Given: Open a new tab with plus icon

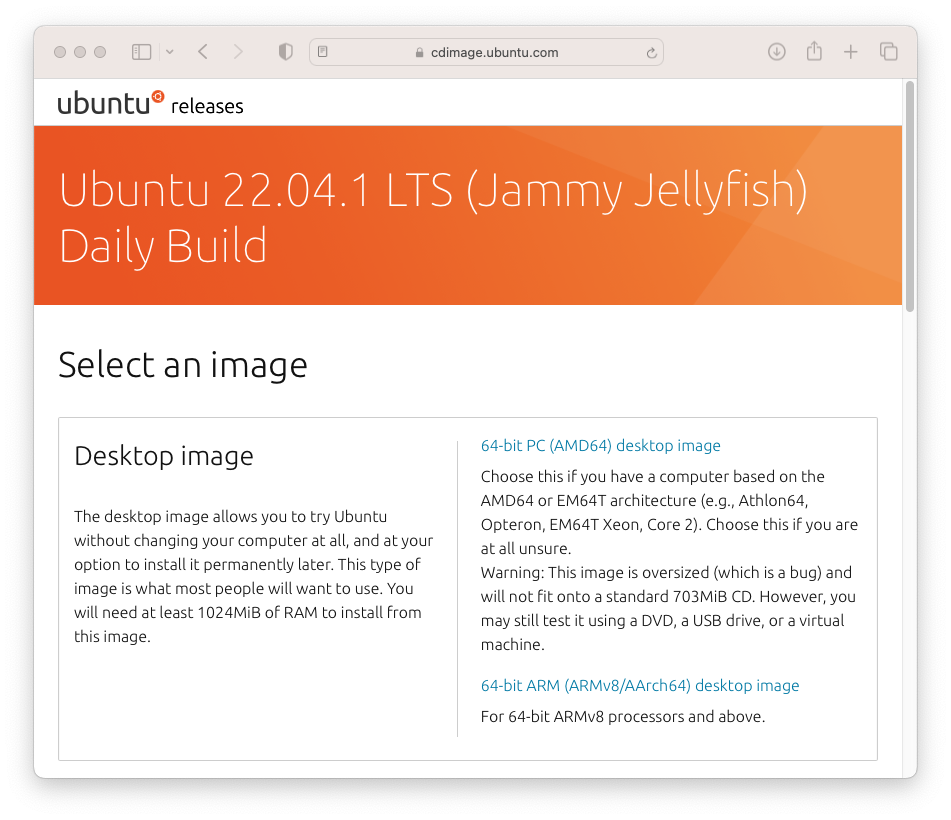Looking at the screenshot, I should (850, 52).
